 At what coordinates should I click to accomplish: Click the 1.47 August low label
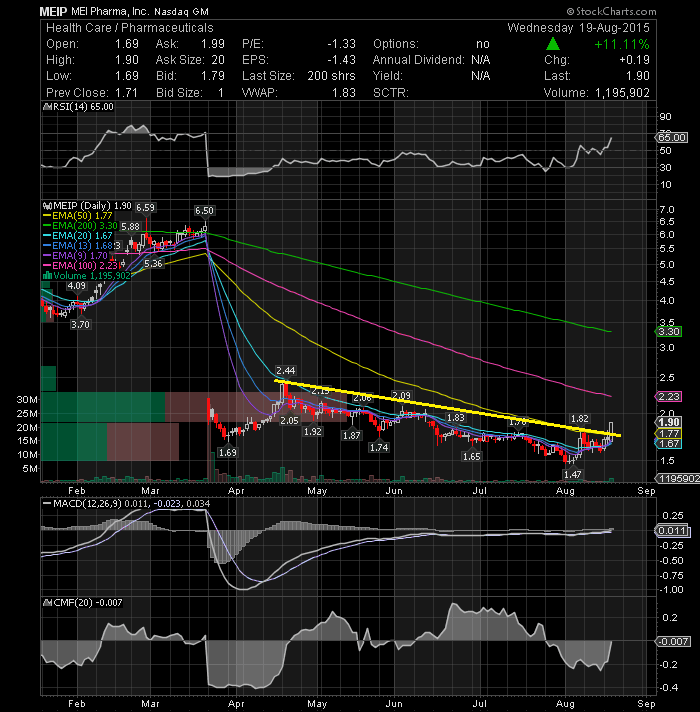point(572,475)
